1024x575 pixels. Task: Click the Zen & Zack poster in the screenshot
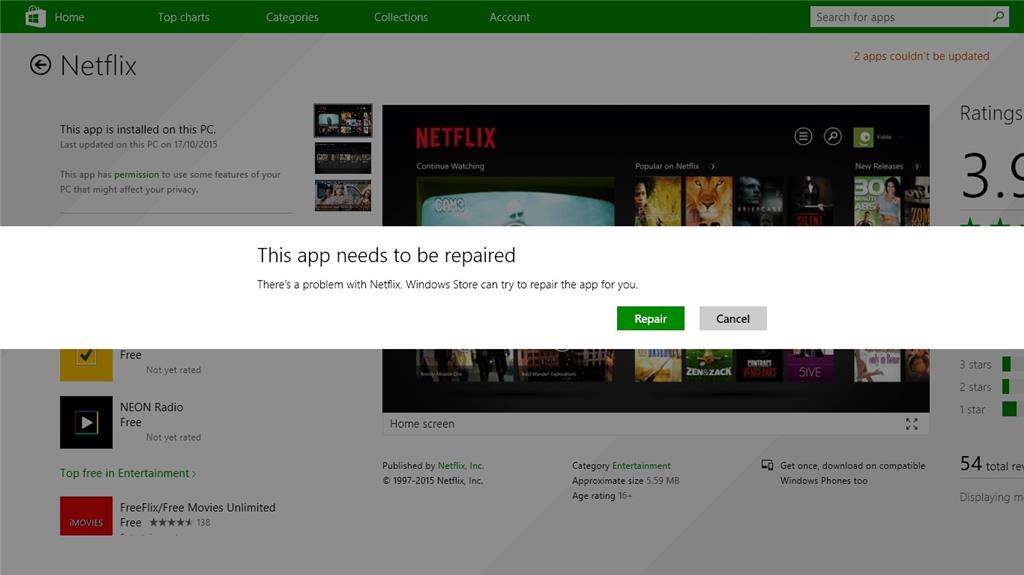coord(709,366)
